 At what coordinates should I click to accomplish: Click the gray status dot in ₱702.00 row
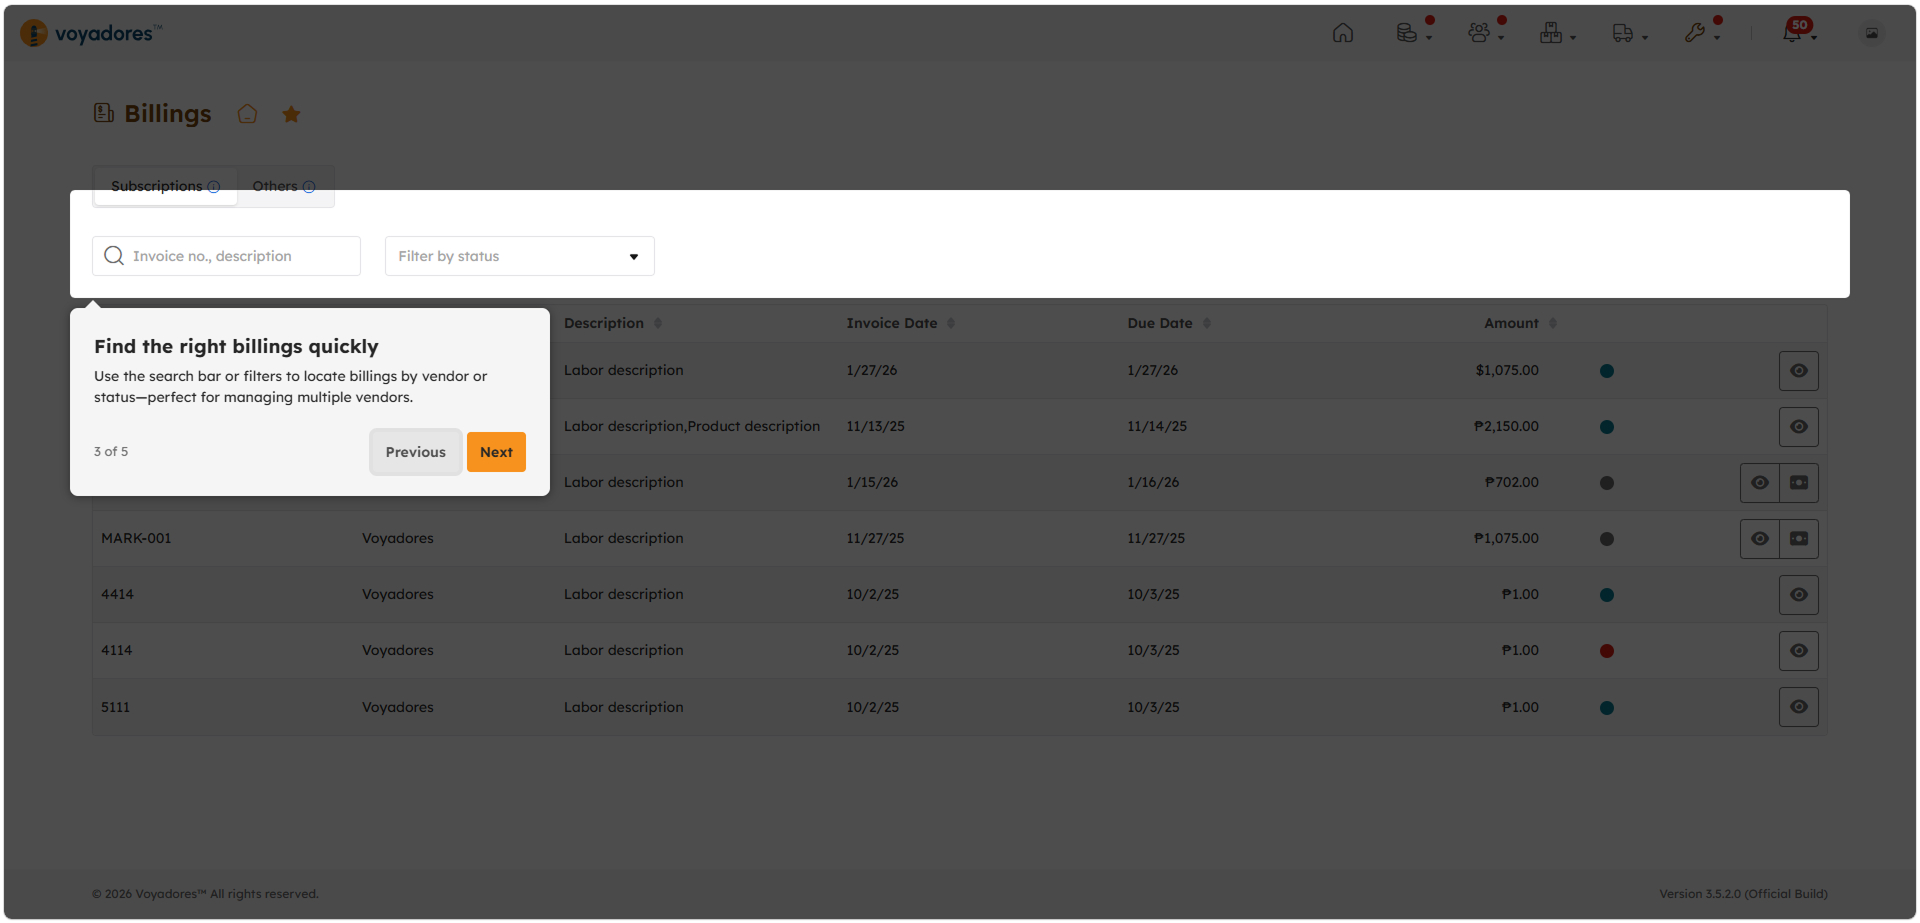pos(1607,483)
